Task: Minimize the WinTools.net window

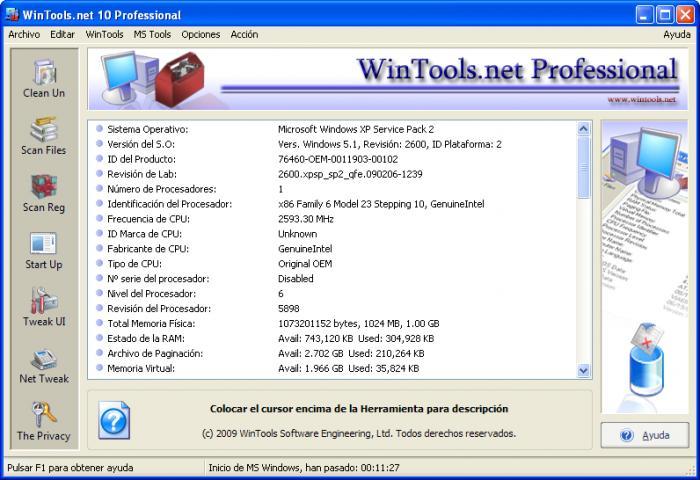Action: [x=644, y=15]
